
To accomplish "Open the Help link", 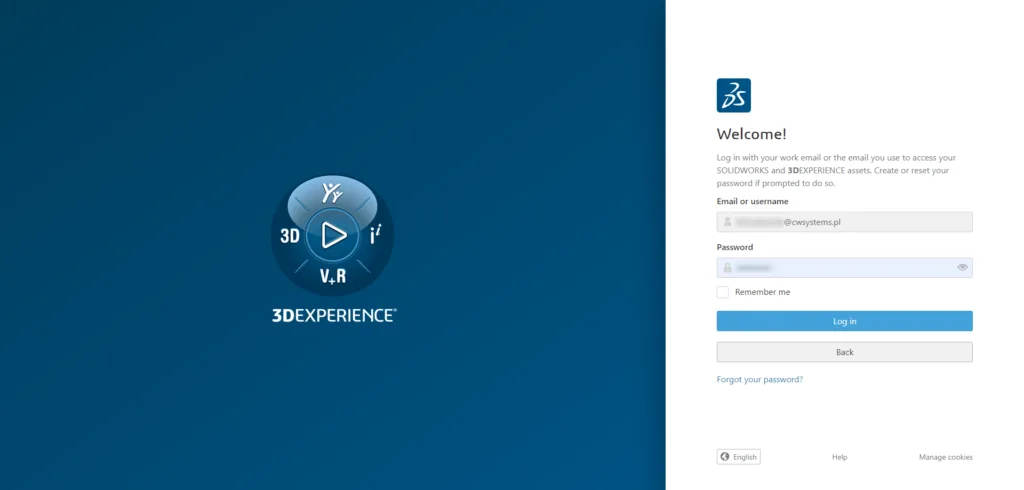I will tap(839, 457).
